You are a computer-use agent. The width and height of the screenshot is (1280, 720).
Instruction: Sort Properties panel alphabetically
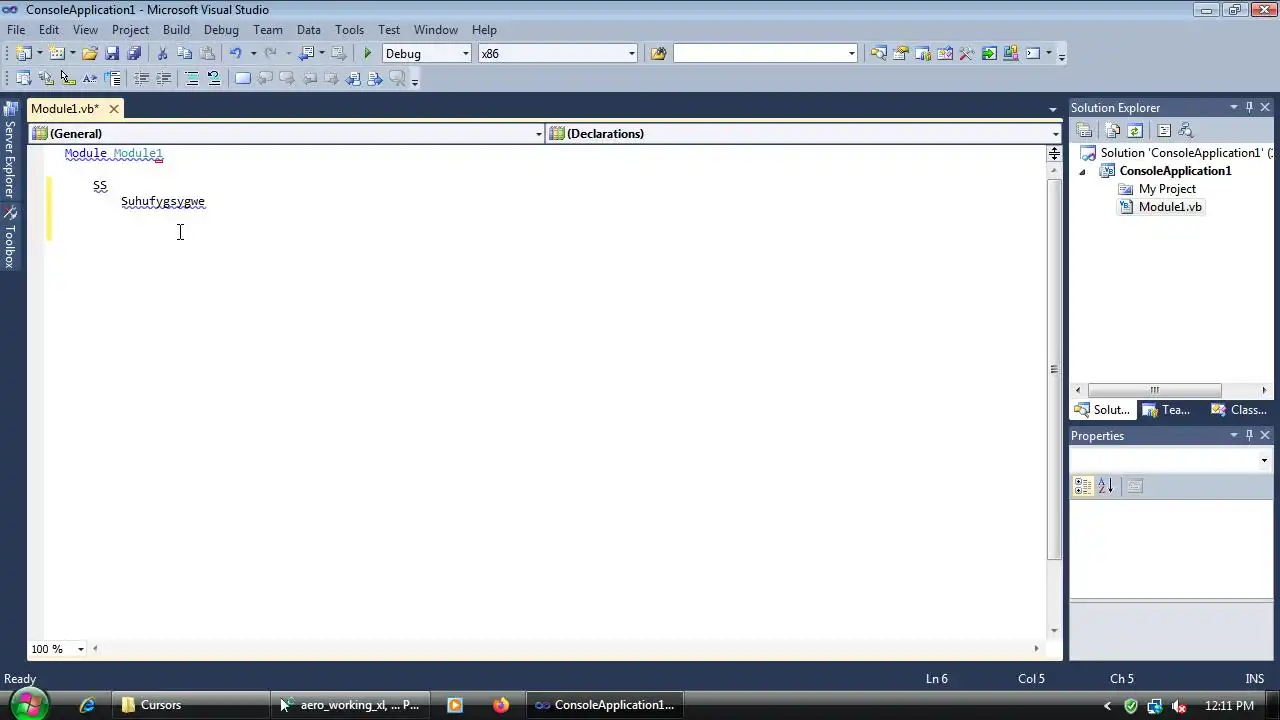tap(1105, 486)
